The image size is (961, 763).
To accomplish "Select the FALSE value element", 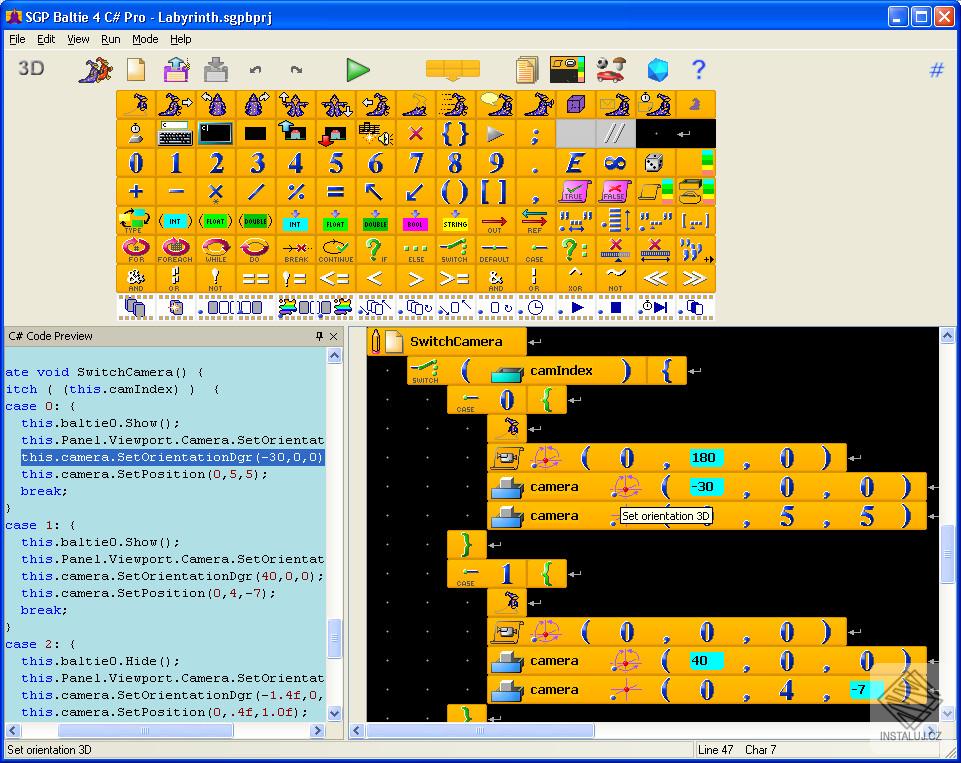I will point(614,192).
